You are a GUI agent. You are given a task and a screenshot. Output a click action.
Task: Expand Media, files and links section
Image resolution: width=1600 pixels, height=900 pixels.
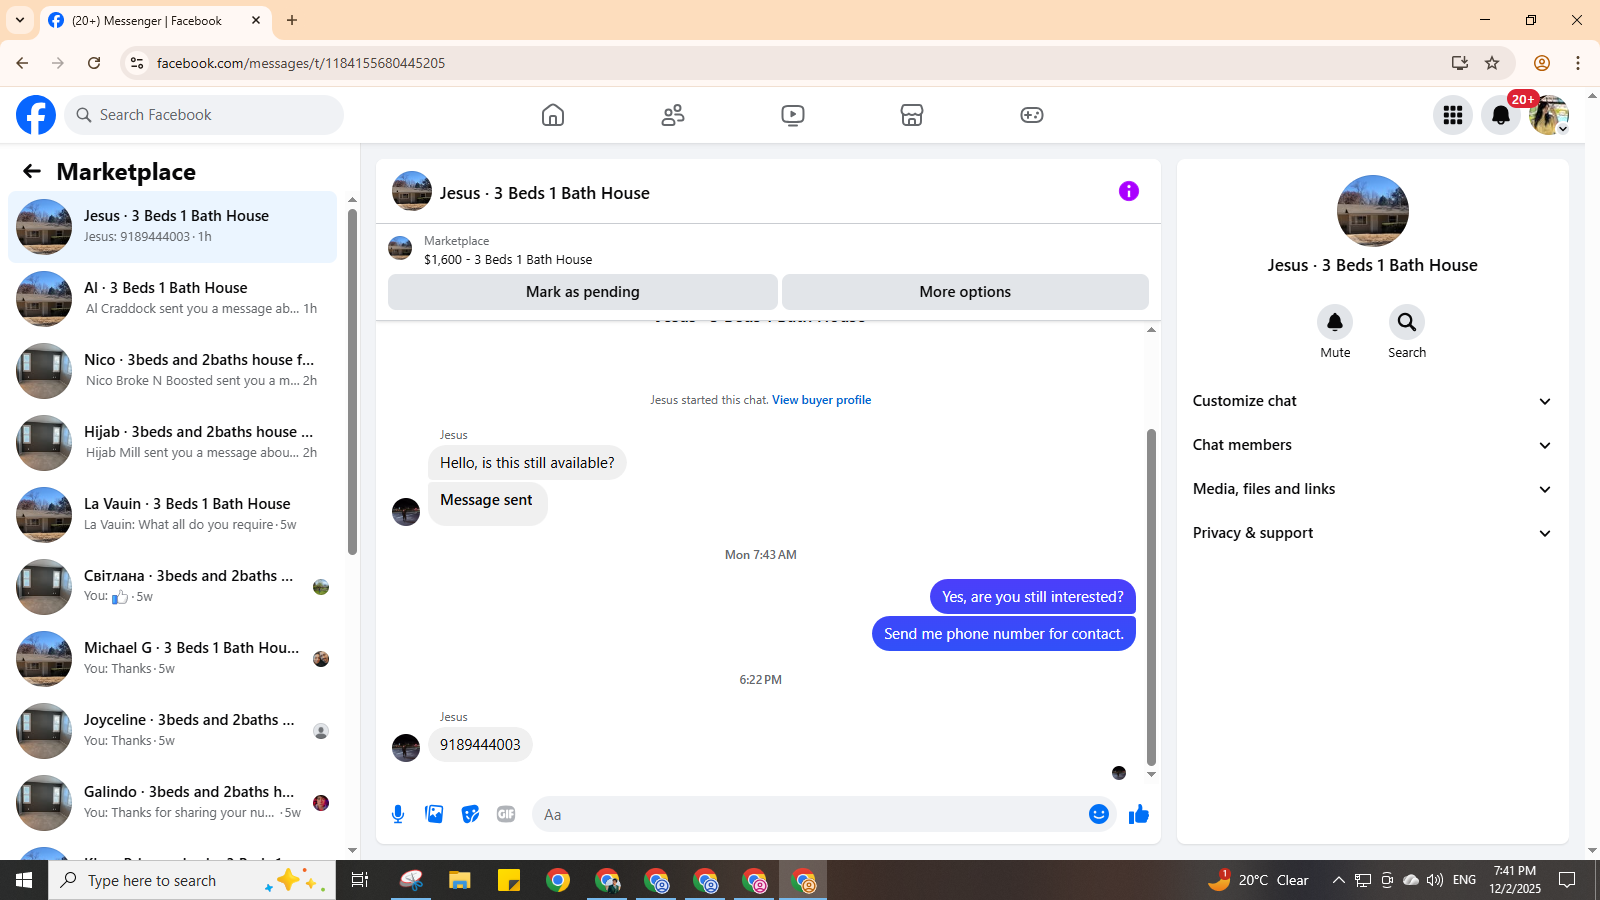click(1372, 489)
